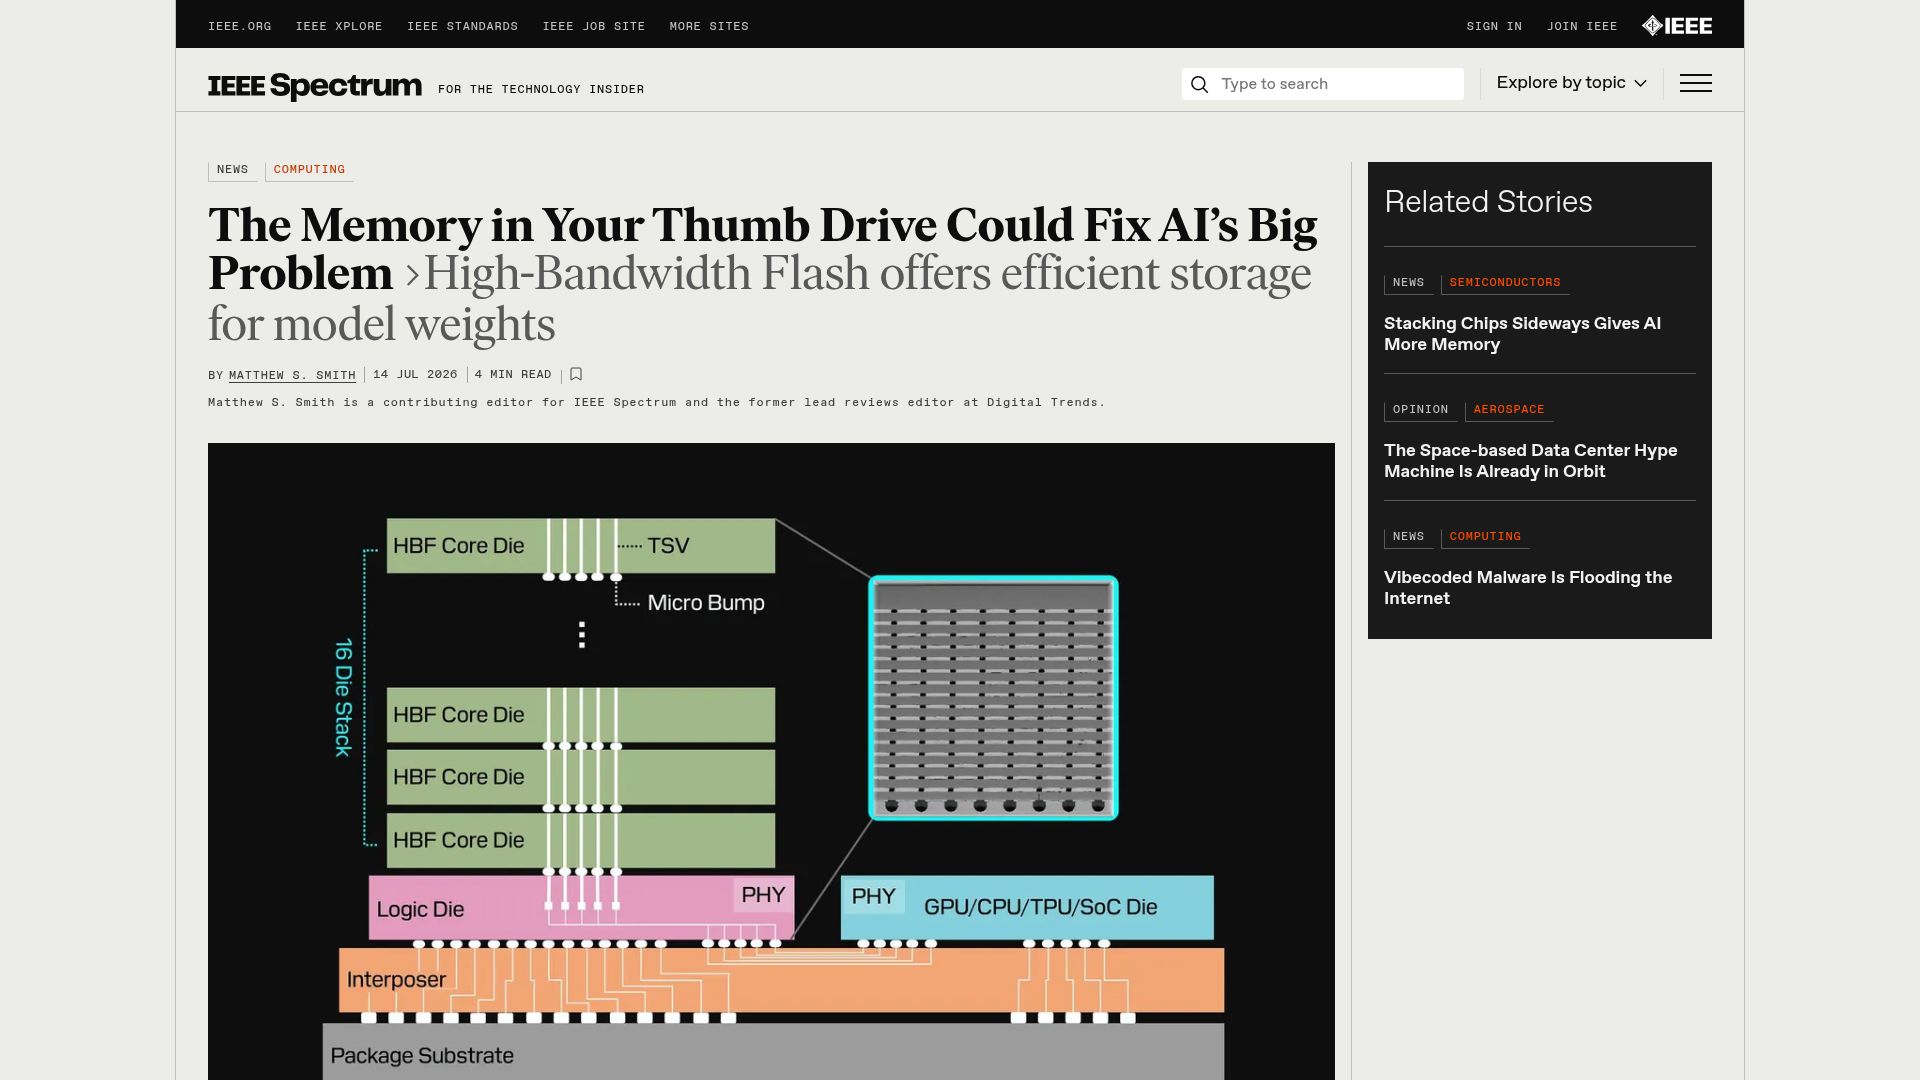1920x1080 pixels.
Task: Open Stacking Chips Sideways Gives AI More Memory
Action: pyautogui.click(x=1522, y=334)
